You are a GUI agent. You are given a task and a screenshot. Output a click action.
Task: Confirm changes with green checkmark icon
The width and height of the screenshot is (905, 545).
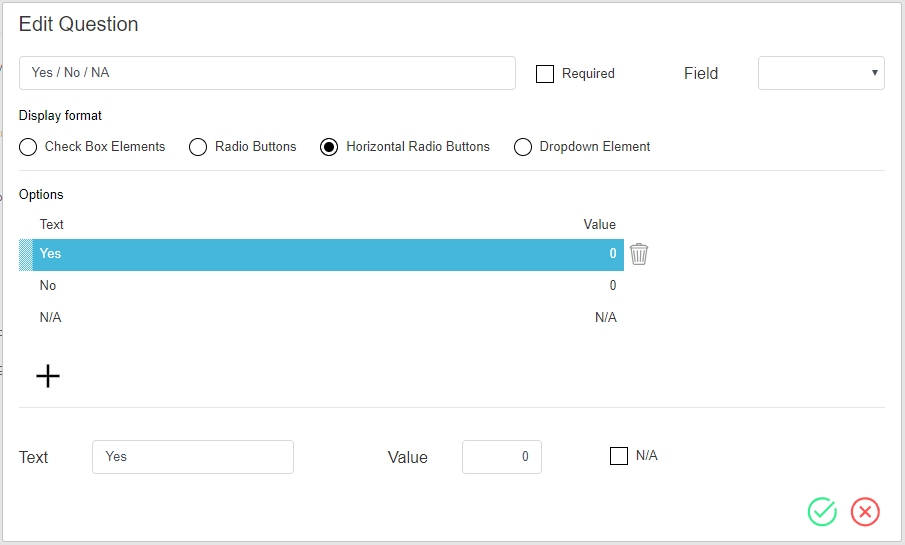822,512
